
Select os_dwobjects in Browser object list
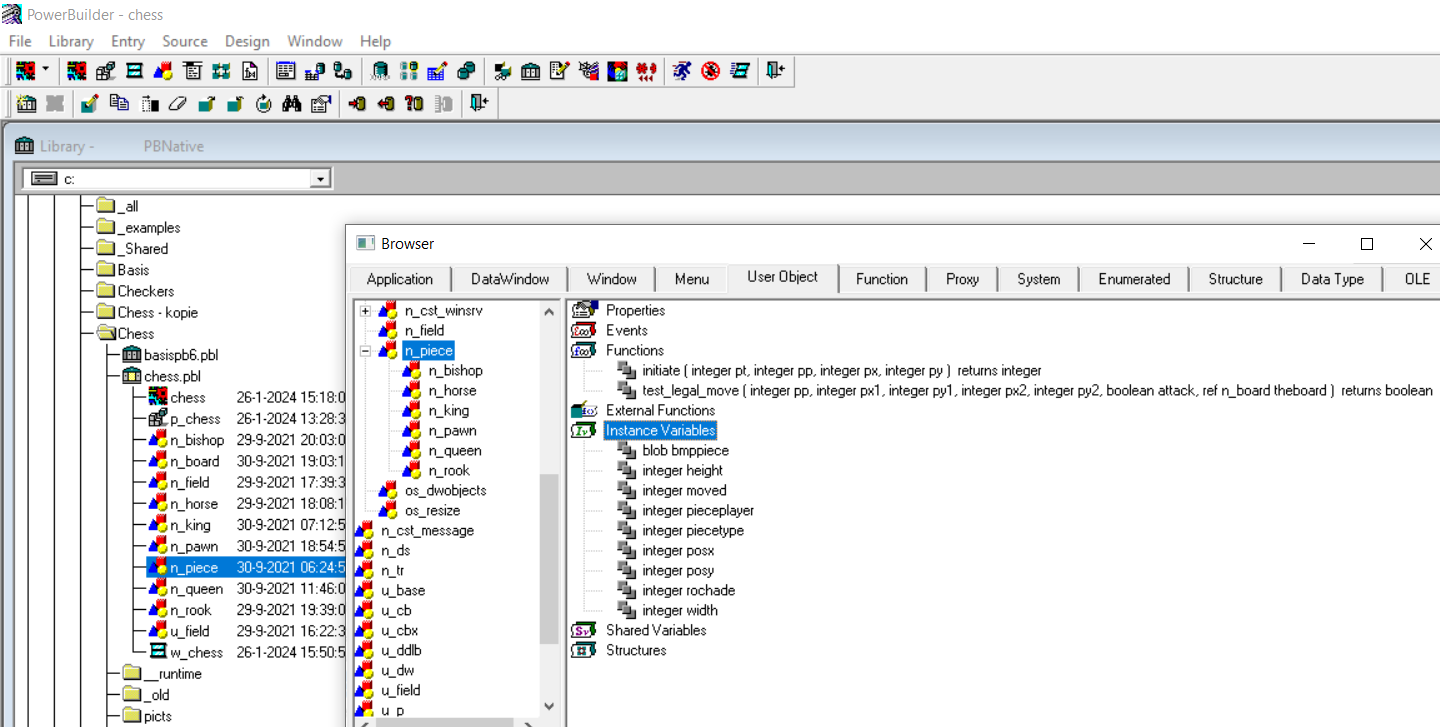pyautogui.click(x=445, y=490)
